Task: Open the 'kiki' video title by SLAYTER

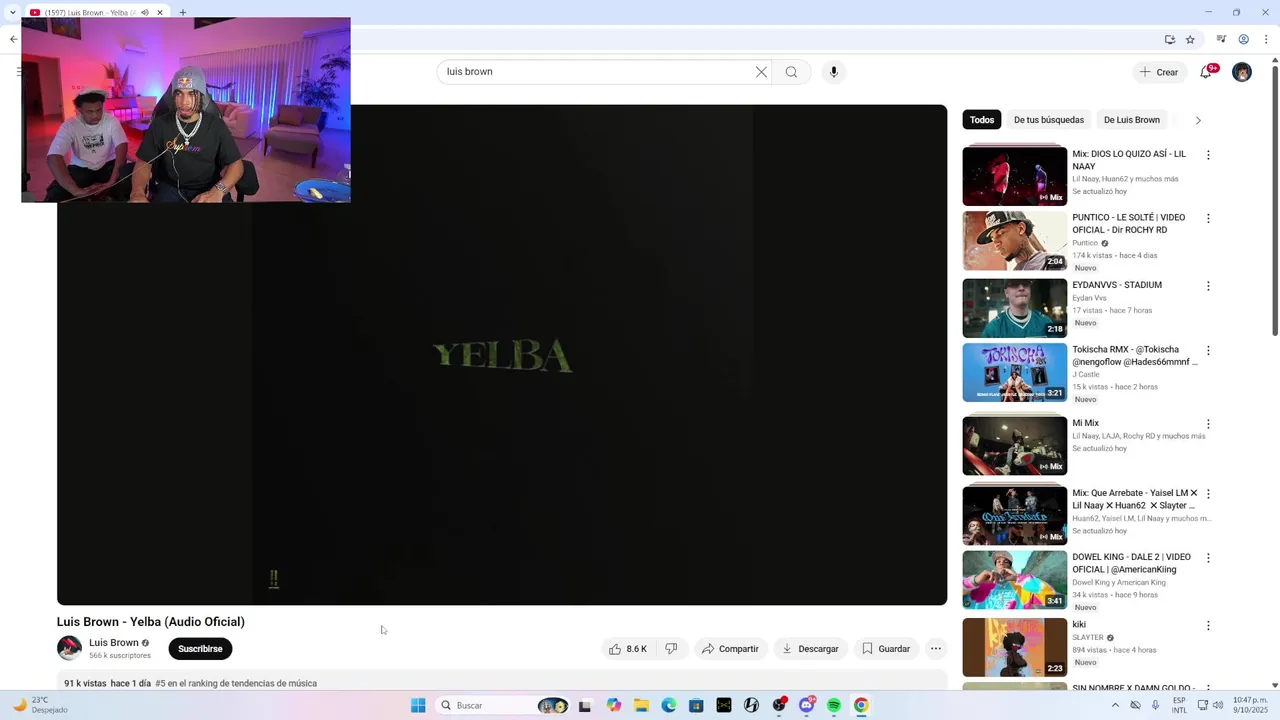Action: click(x=1079, y=625)
